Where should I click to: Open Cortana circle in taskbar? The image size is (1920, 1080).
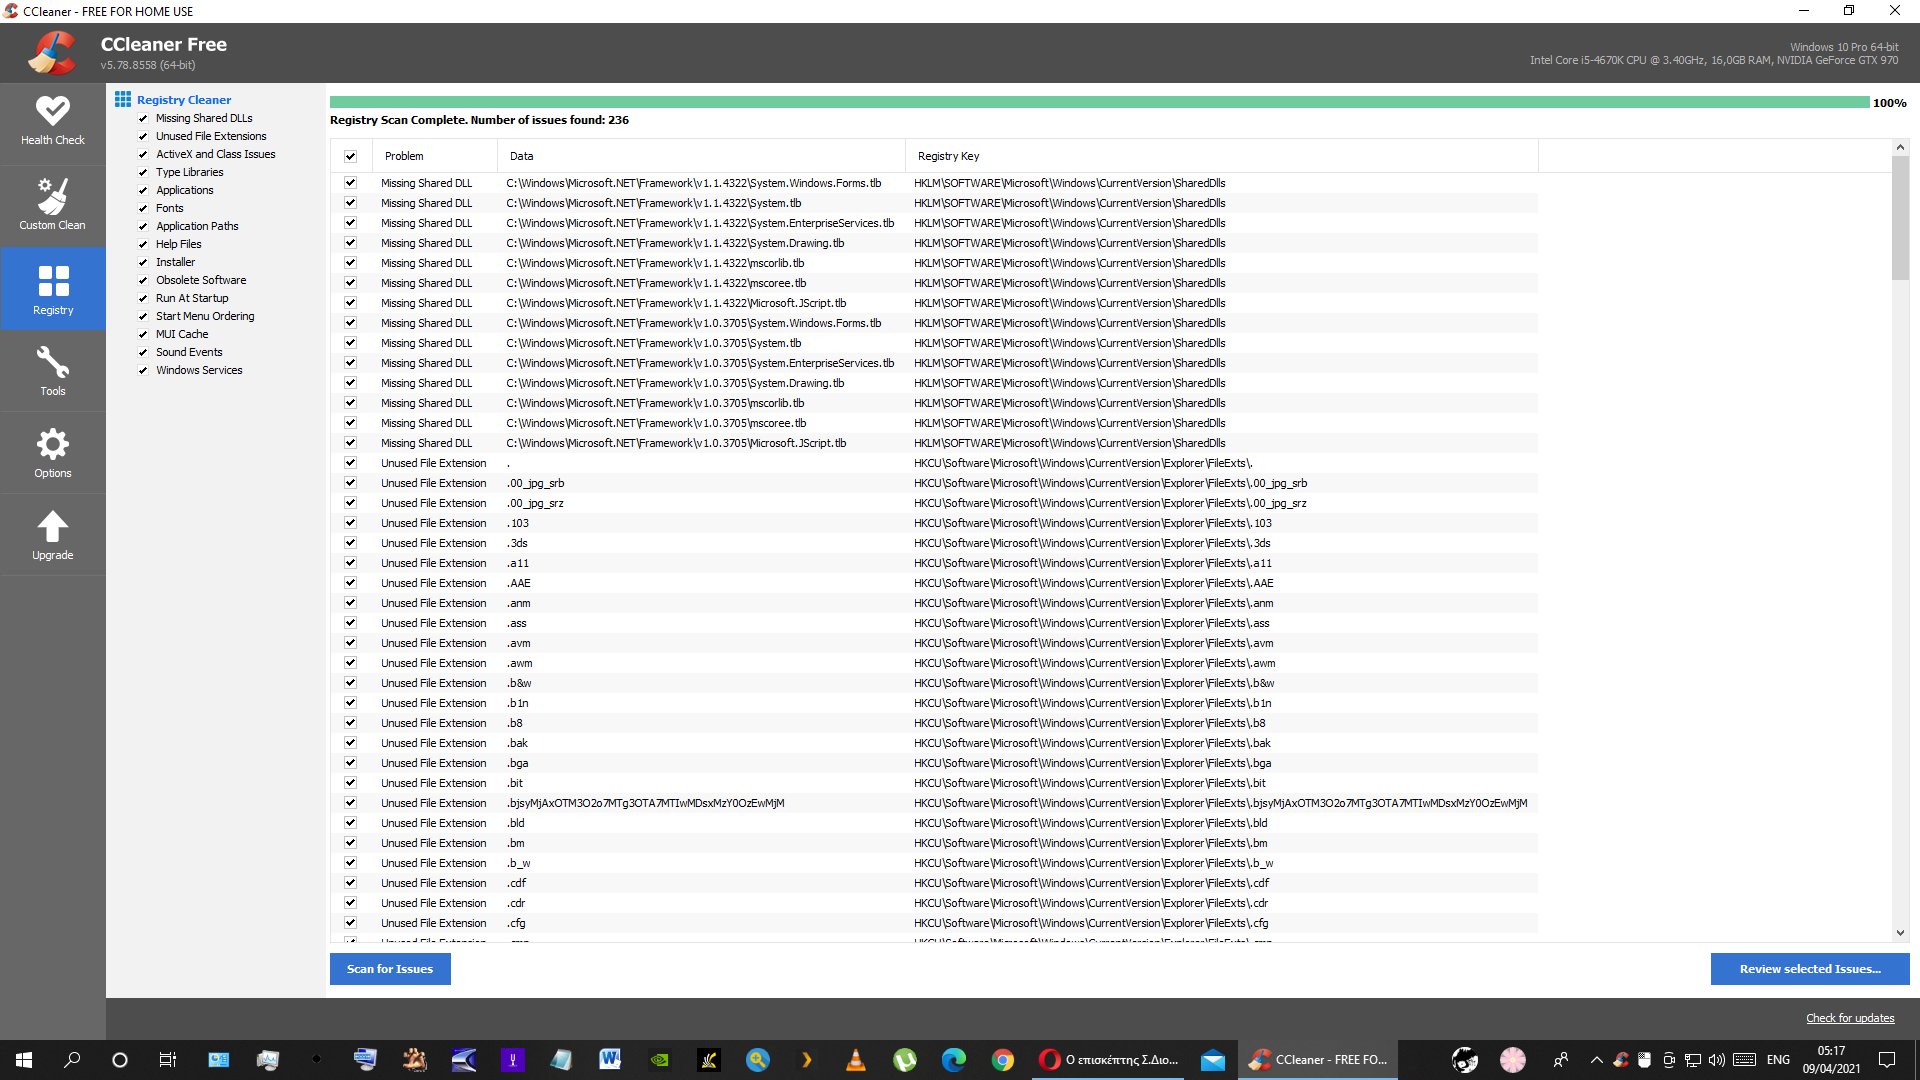(x=120, y=1060)
